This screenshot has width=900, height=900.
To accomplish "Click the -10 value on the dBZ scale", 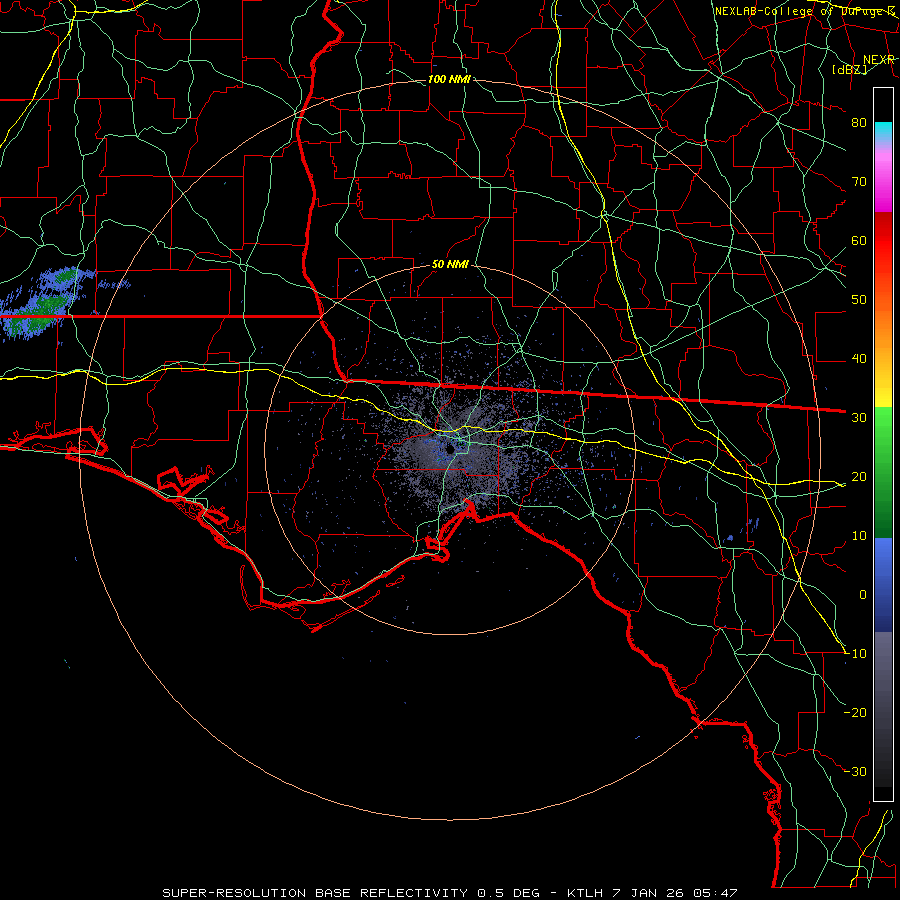I will [x=855, y=654].
